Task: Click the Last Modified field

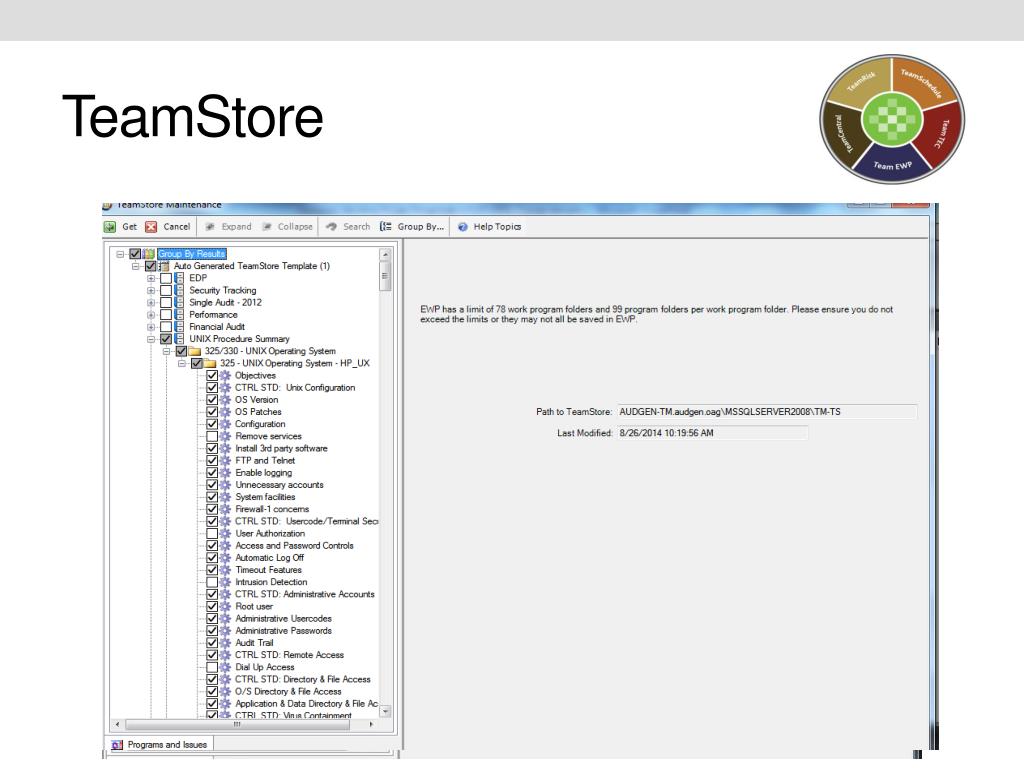Action: point(712,433)
